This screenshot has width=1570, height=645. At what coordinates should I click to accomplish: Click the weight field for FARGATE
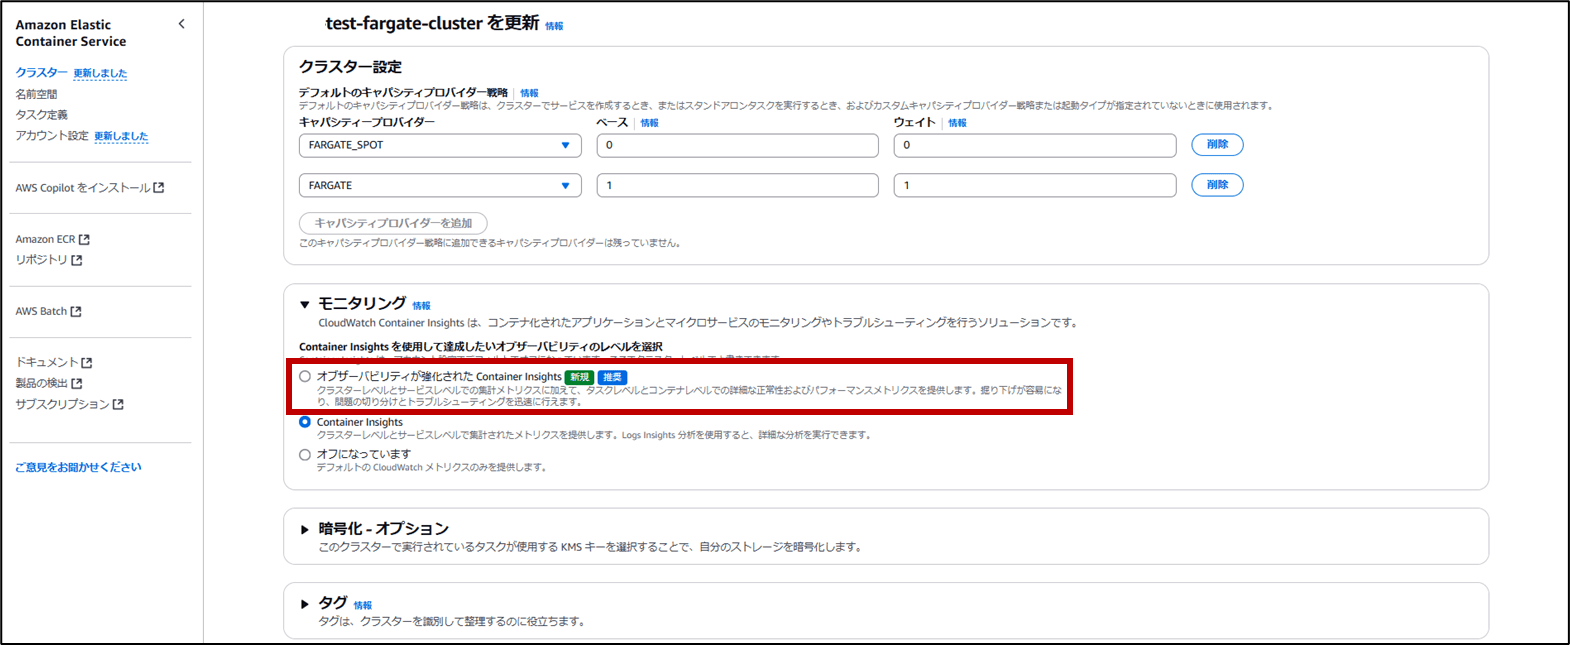pos(1035,185)
